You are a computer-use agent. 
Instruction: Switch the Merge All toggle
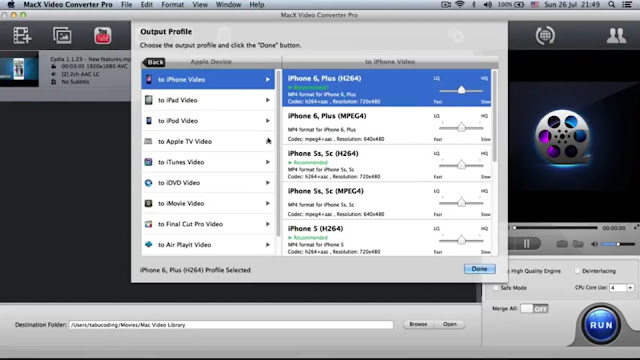click(x=534, y=309)
